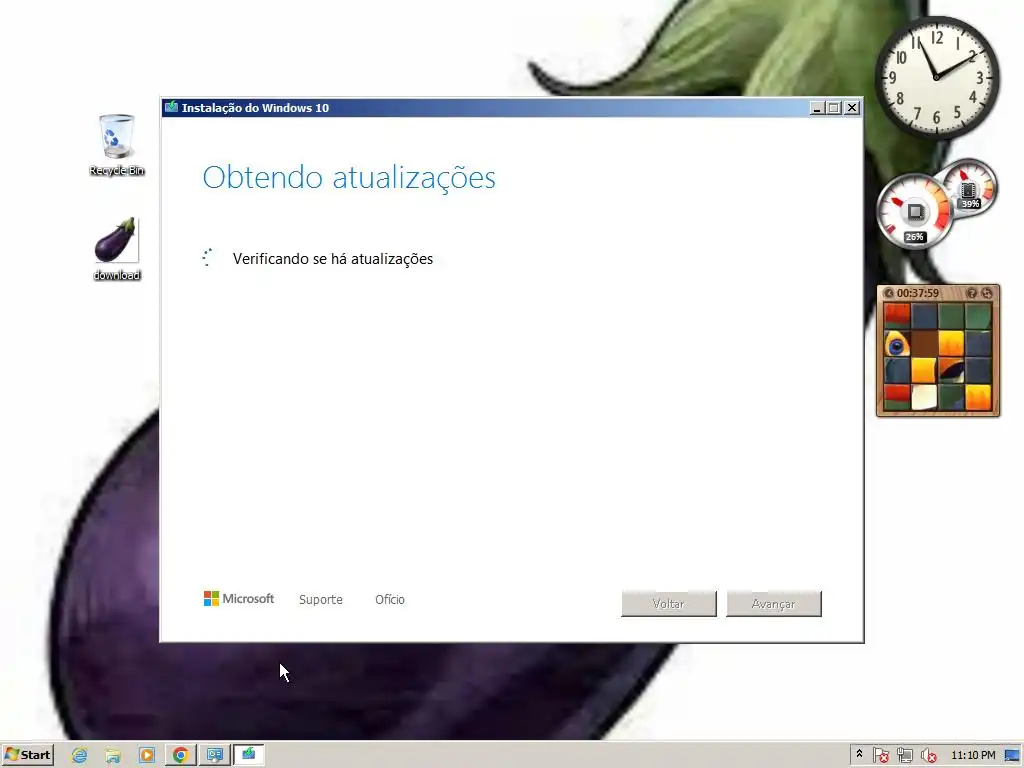
Task: Click the memory gauge showing 39%
Action: [x=969, y=187]
